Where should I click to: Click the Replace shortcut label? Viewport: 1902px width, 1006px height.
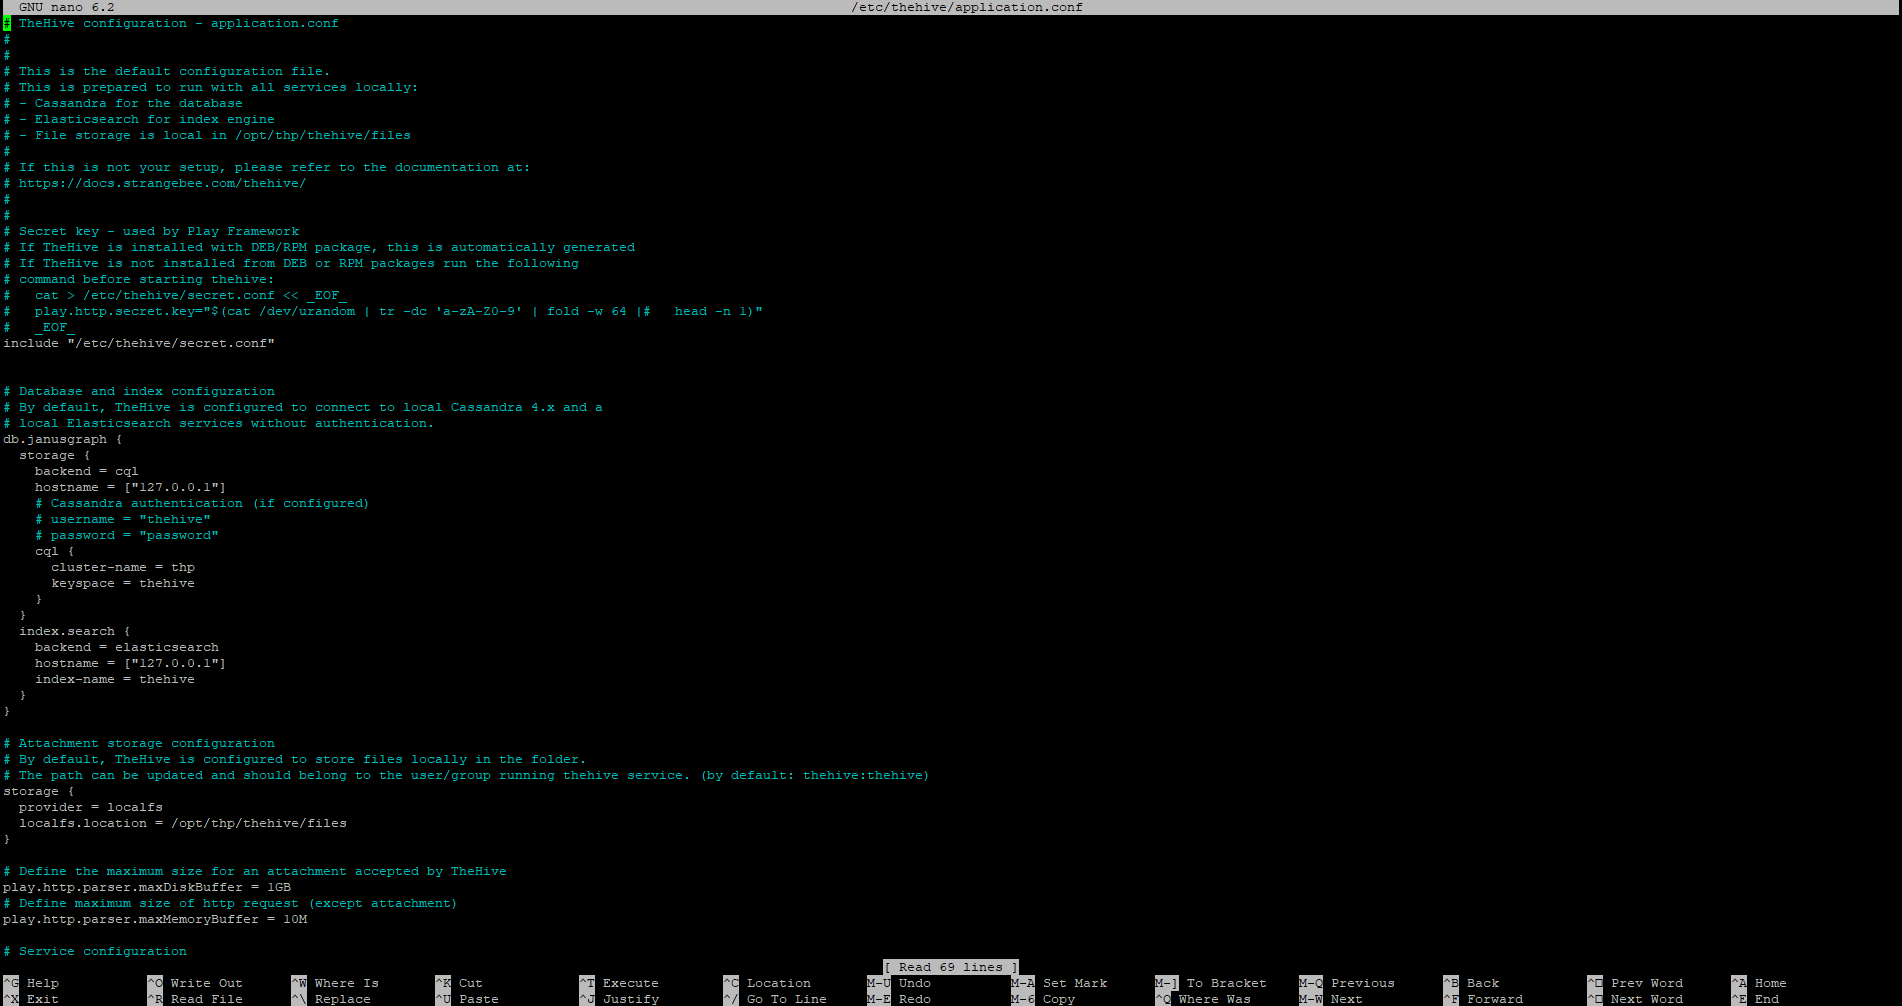click(x=343, y=999)
